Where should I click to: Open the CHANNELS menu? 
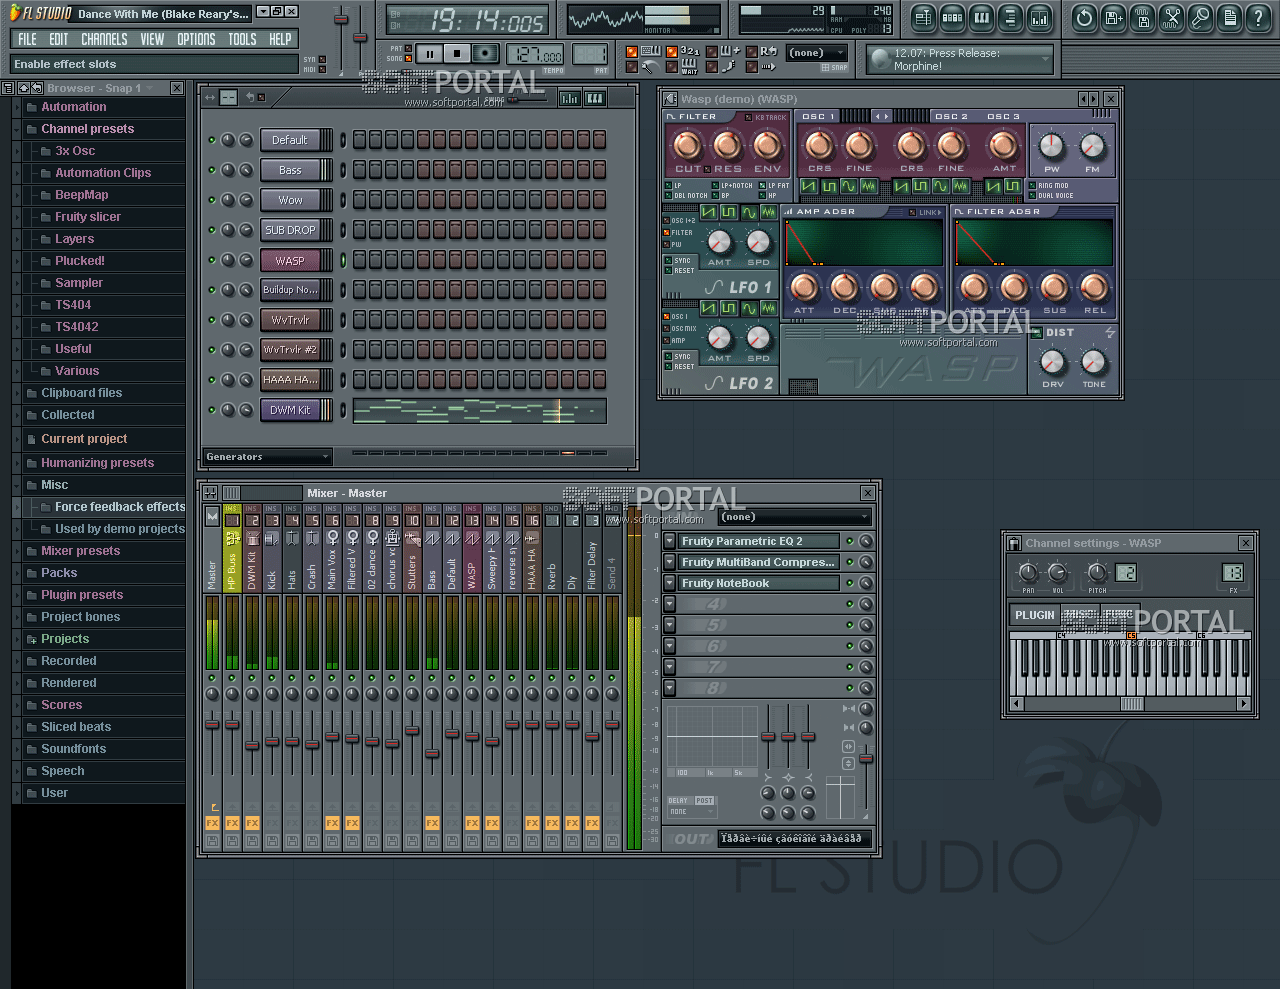click(x=104, y=39)
